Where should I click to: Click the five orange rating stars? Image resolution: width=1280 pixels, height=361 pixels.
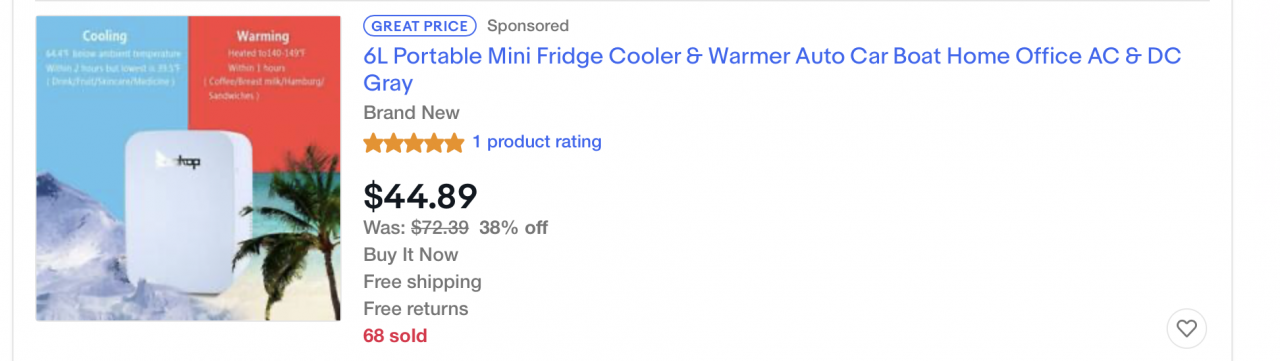[x=414, y=143]
